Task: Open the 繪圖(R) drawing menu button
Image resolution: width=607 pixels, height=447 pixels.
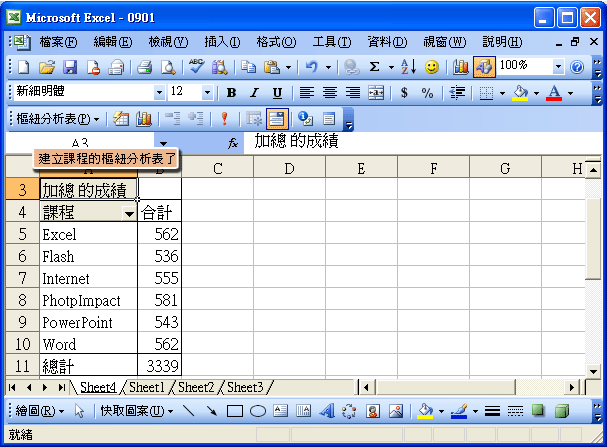Action: [40, 411]
